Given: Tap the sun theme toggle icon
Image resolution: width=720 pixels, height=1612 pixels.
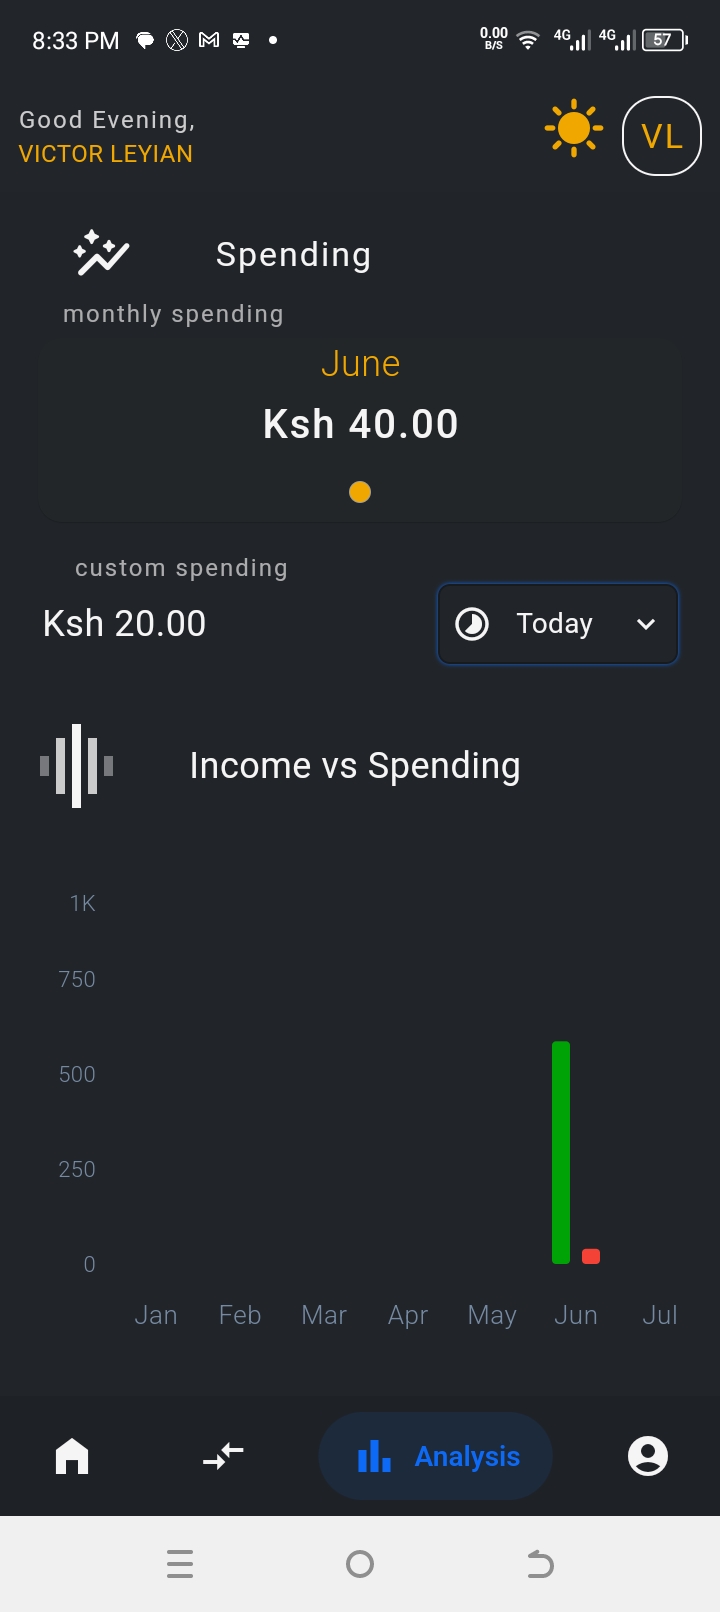Looking at the screenshot, I should coord(573,128).
